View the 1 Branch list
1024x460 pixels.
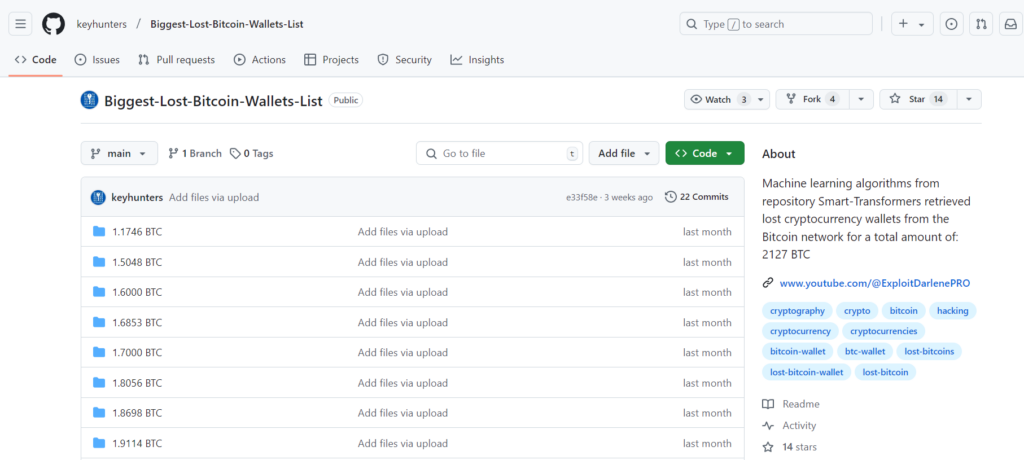click(x=195, y=154)
